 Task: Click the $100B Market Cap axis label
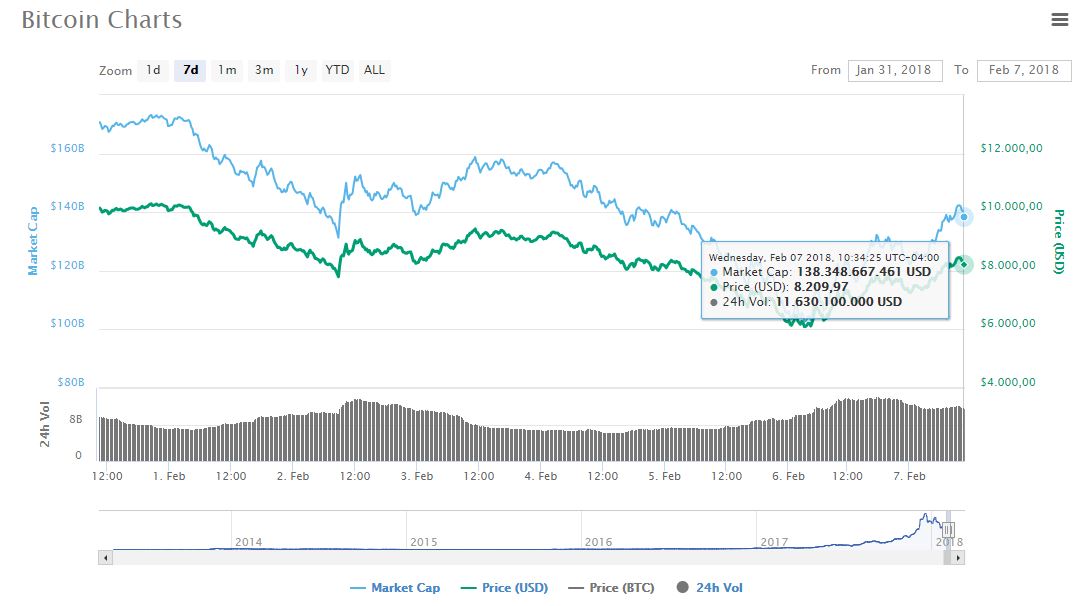click(68, 323)
